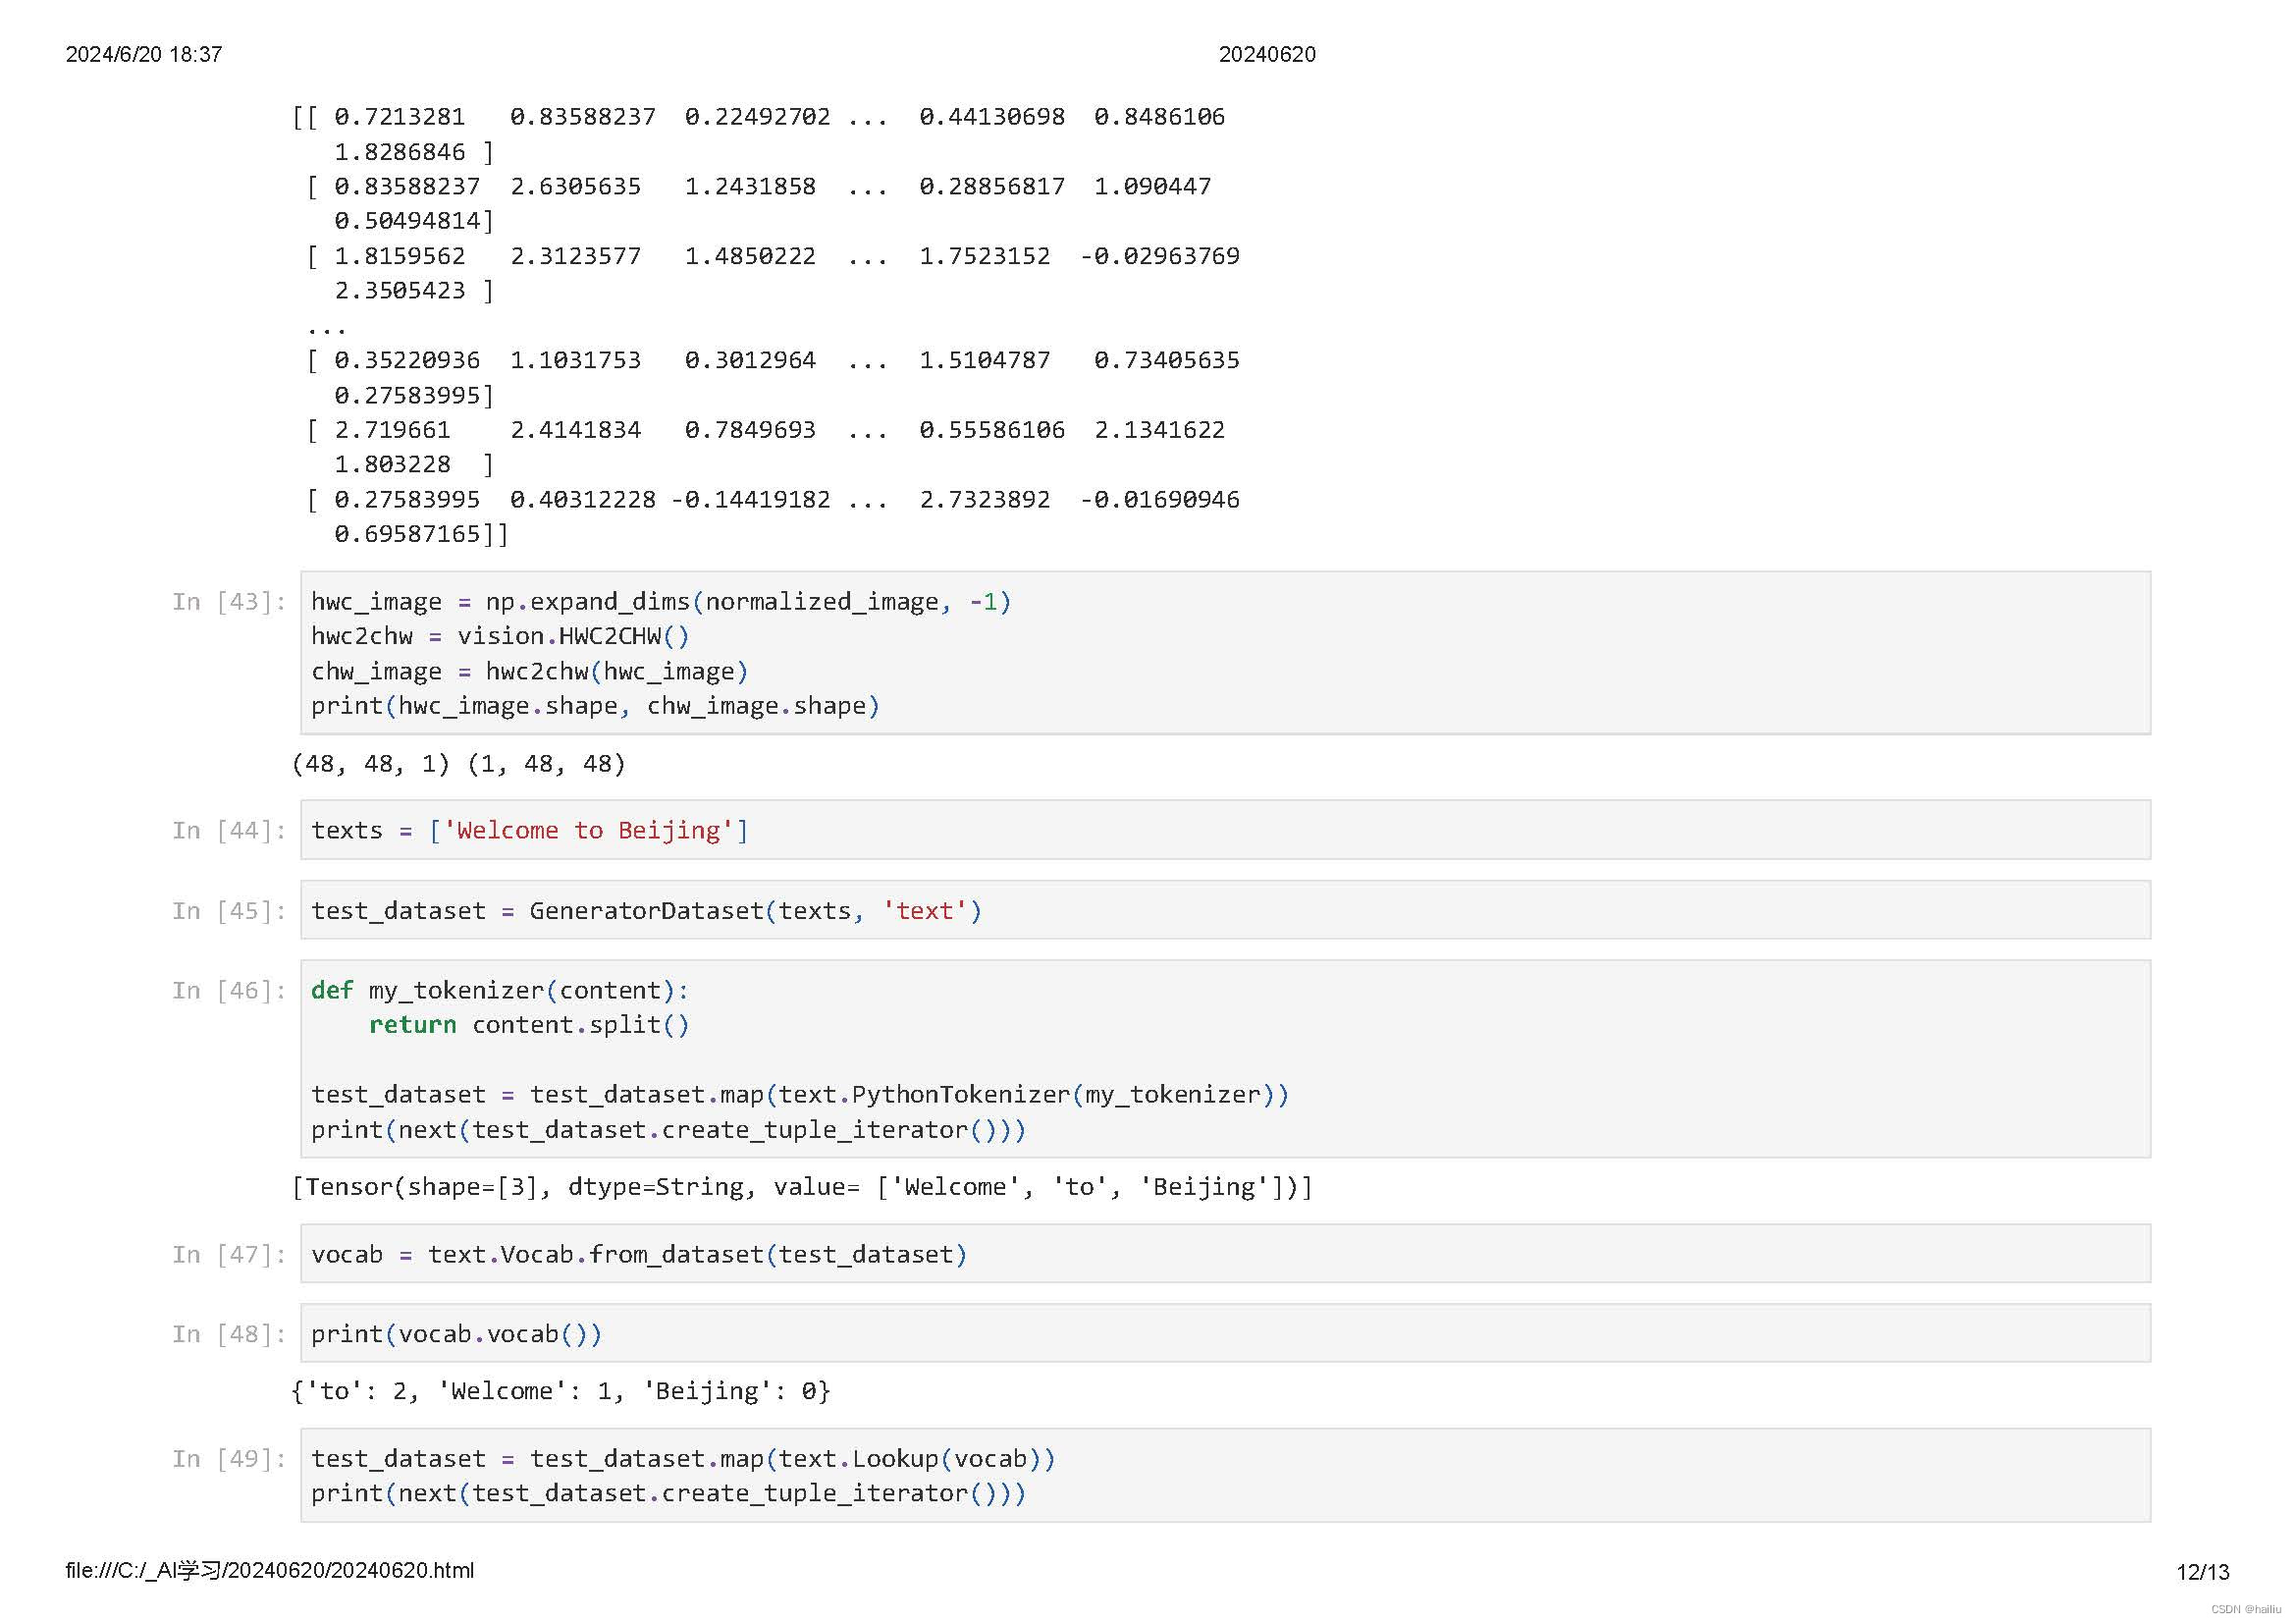Click the 'In [49]:' prompt label
This screenshot has width=2296, height=1623.
point(229,1459)
